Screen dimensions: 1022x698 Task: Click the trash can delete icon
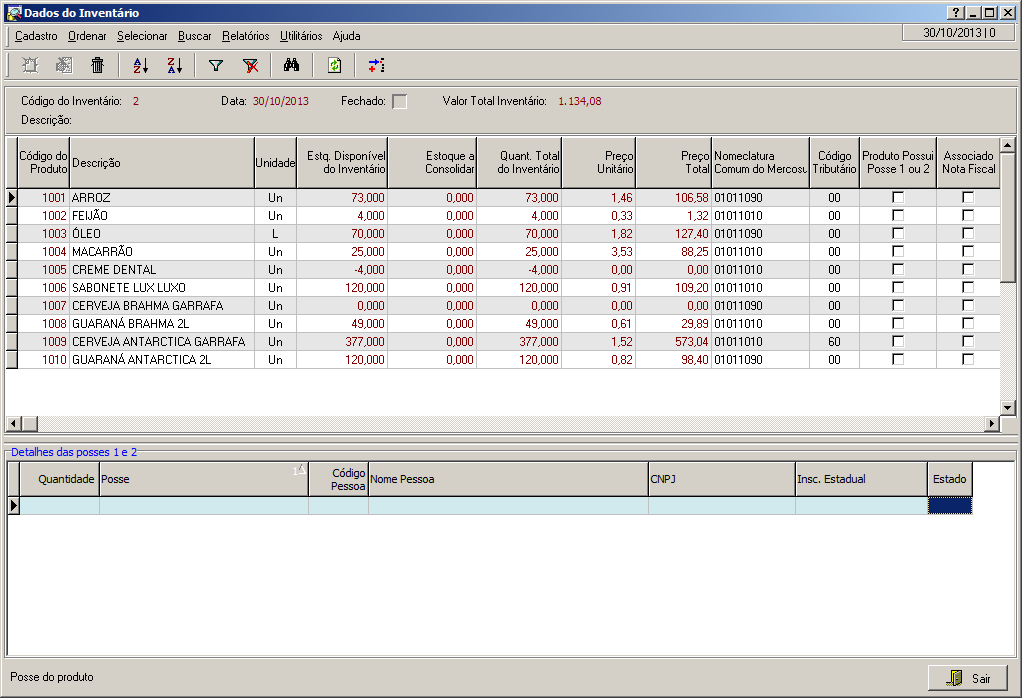click(97, 66)
